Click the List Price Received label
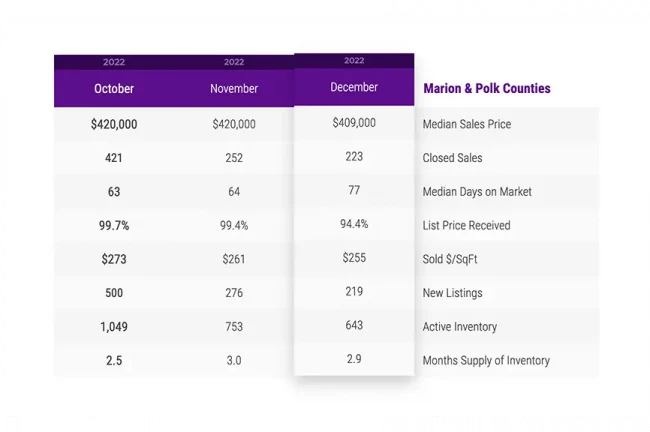This screenshot has width=650, height=432. (466, 226)
